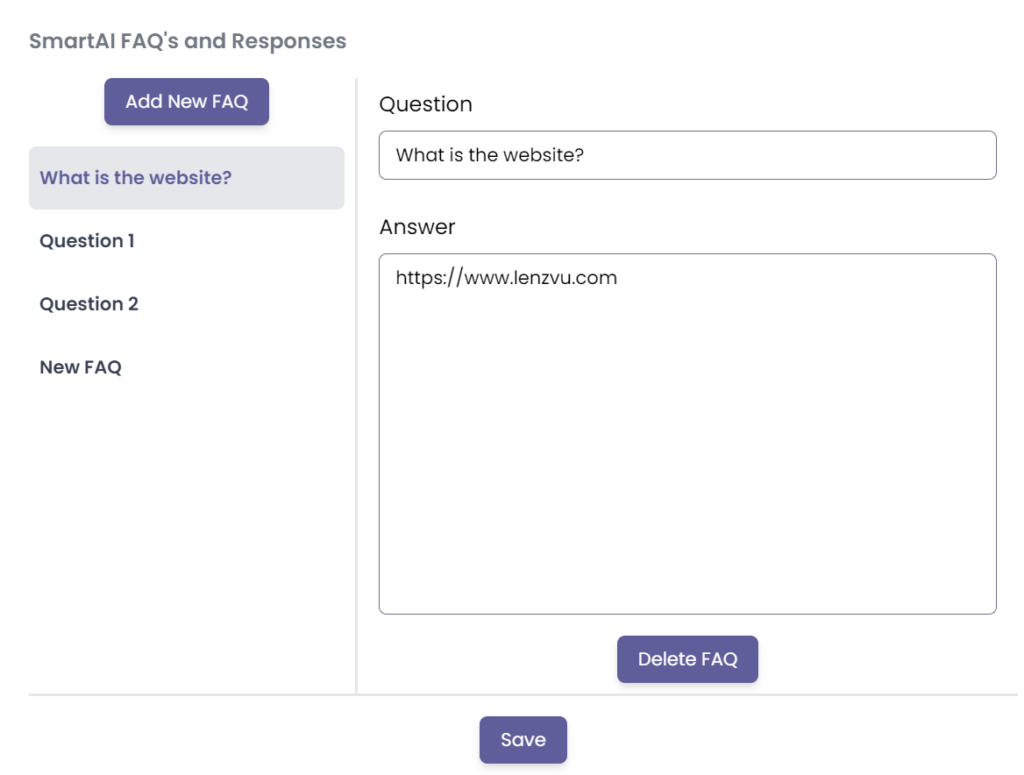Click the horizontal divider above the Save button
Image resolution: width=1024 pixels, height=775 pixels.
pos(522,694)
